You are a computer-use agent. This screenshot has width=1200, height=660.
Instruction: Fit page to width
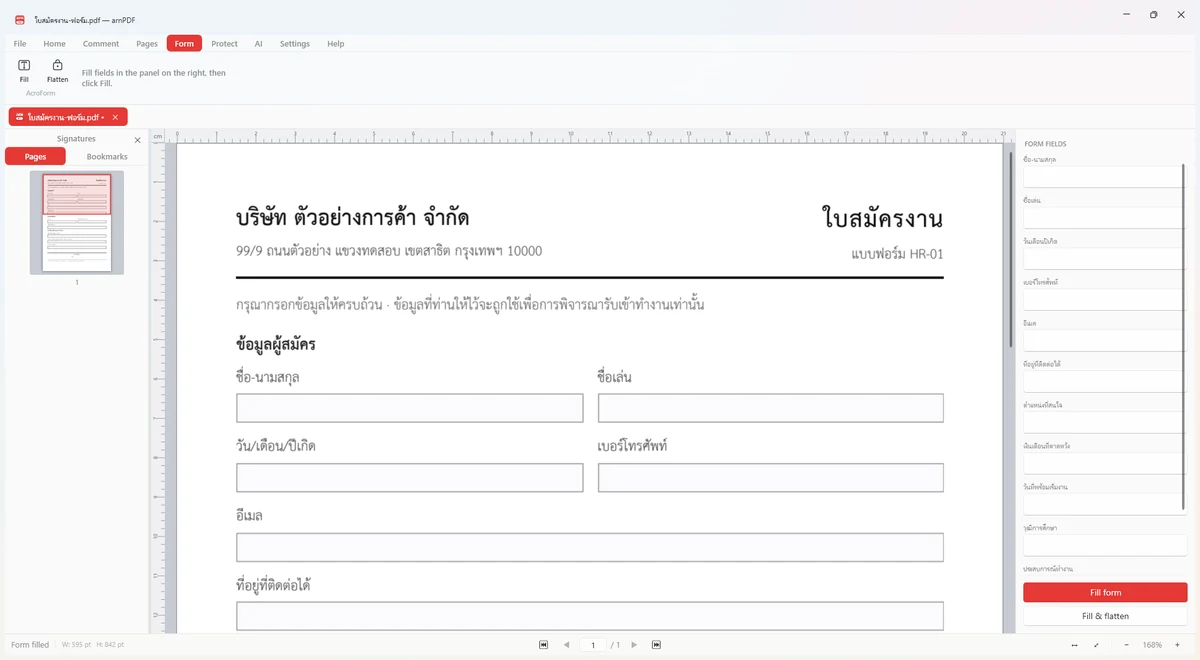click(x=1074, y=645)
